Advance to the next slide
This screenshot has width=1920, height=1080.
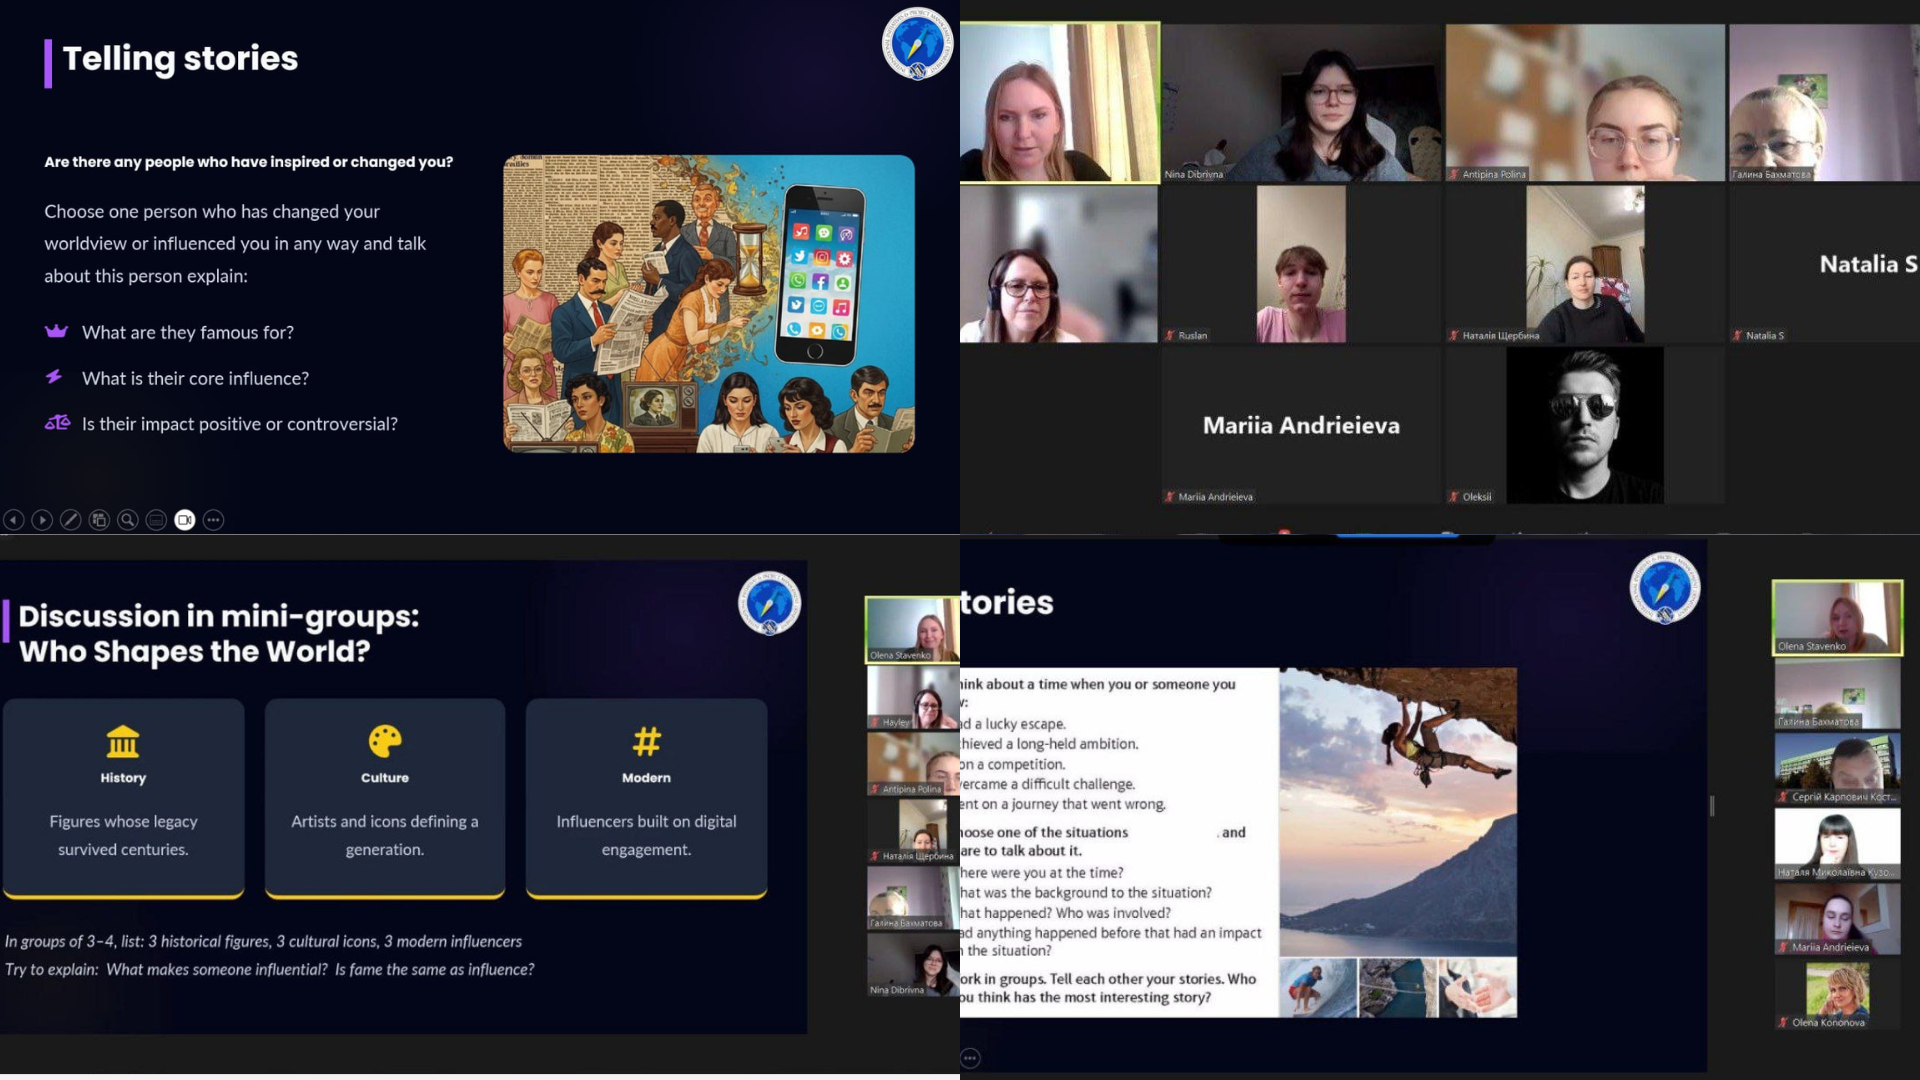click(42, 520)
